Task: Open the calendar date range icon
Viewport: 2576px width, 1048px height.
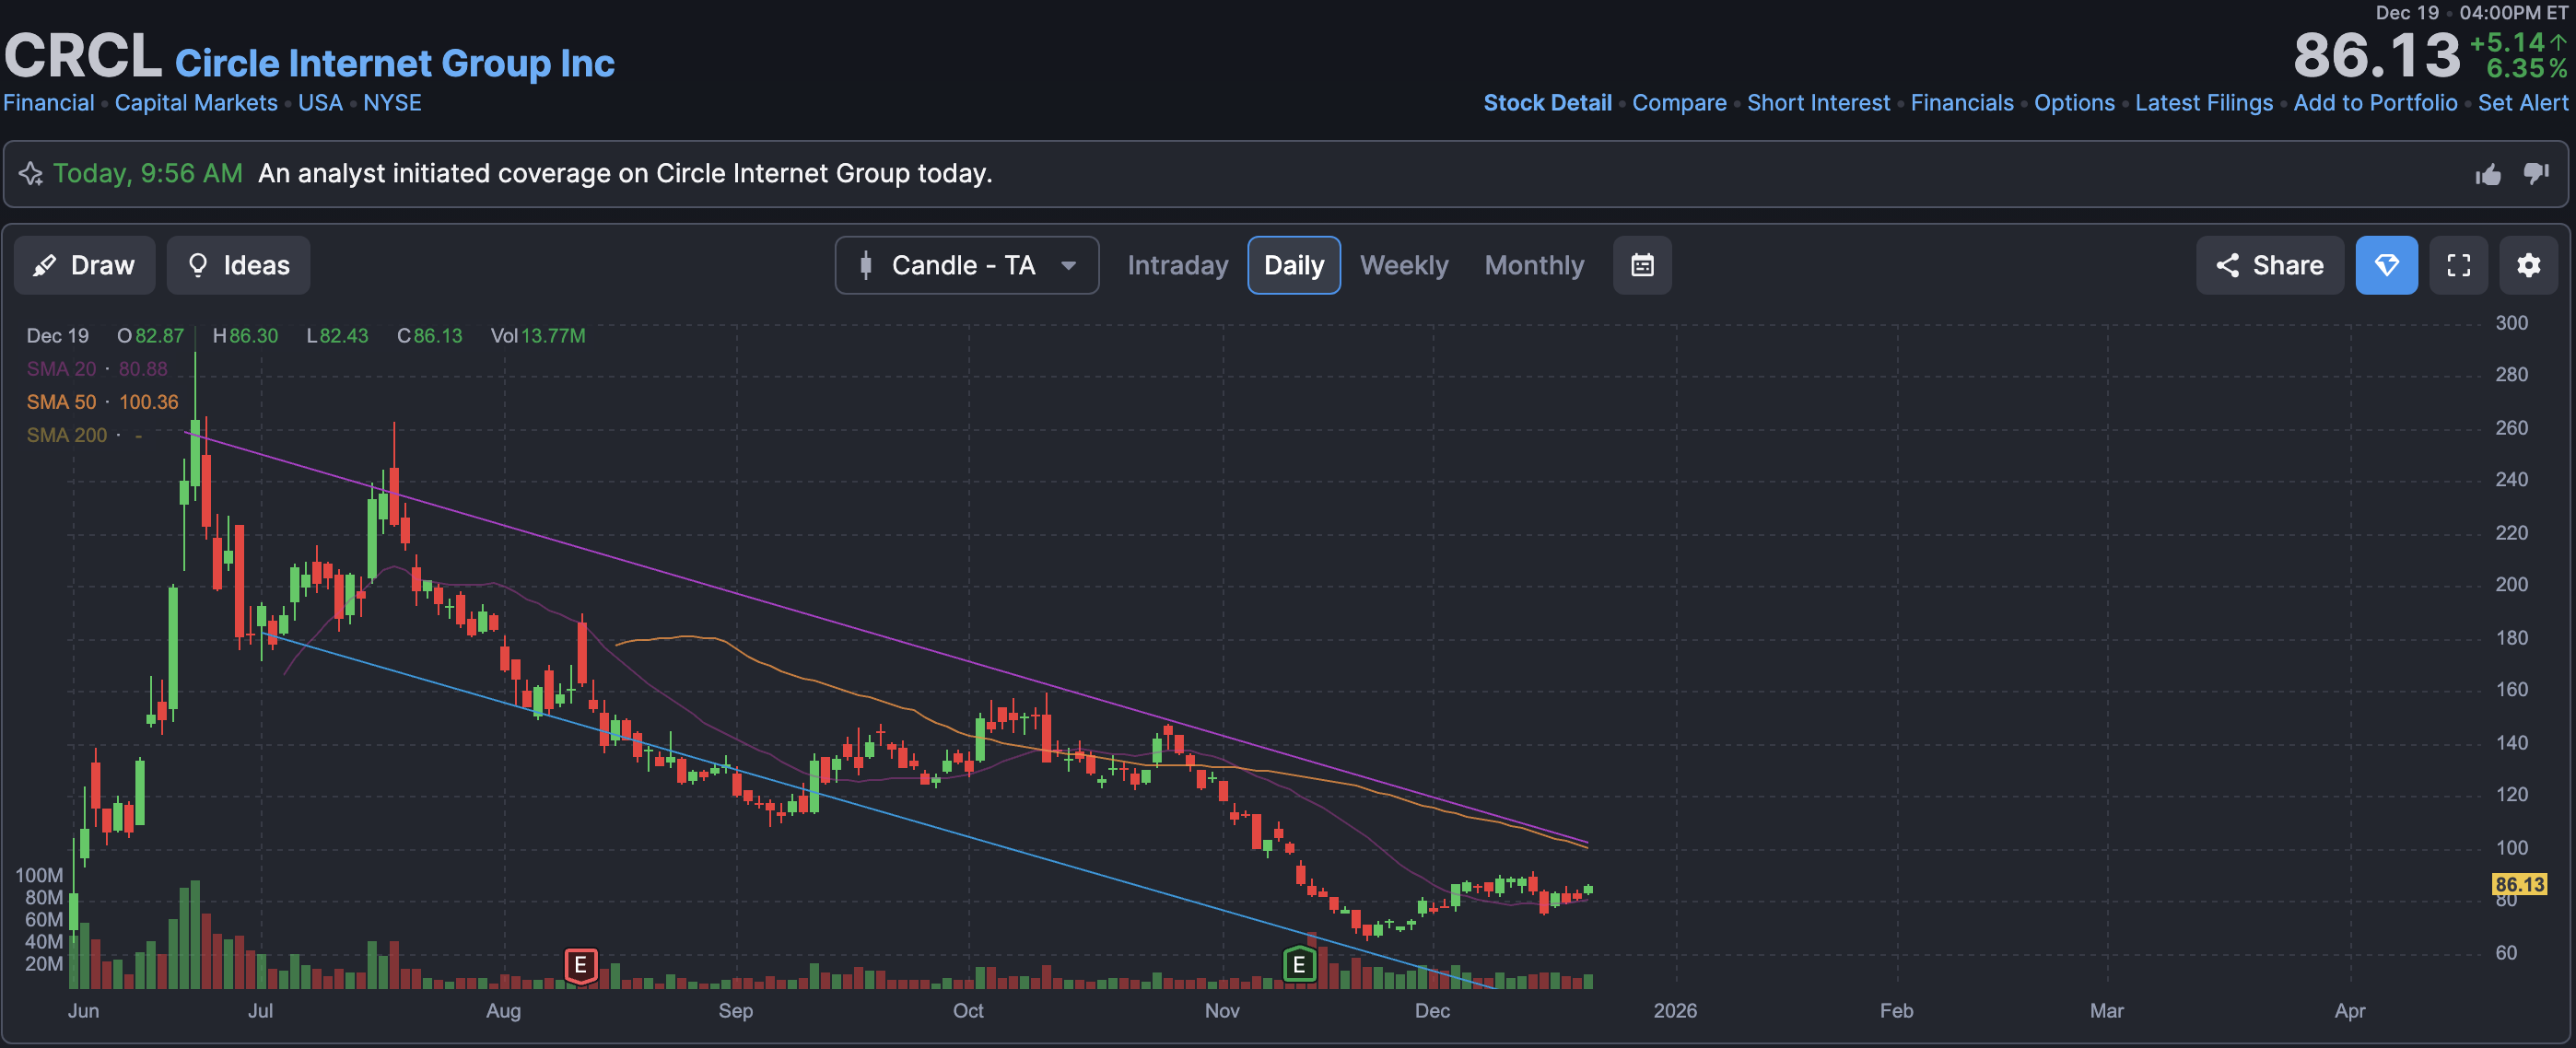Action: pyautogui.click(x=1641, y=265)
